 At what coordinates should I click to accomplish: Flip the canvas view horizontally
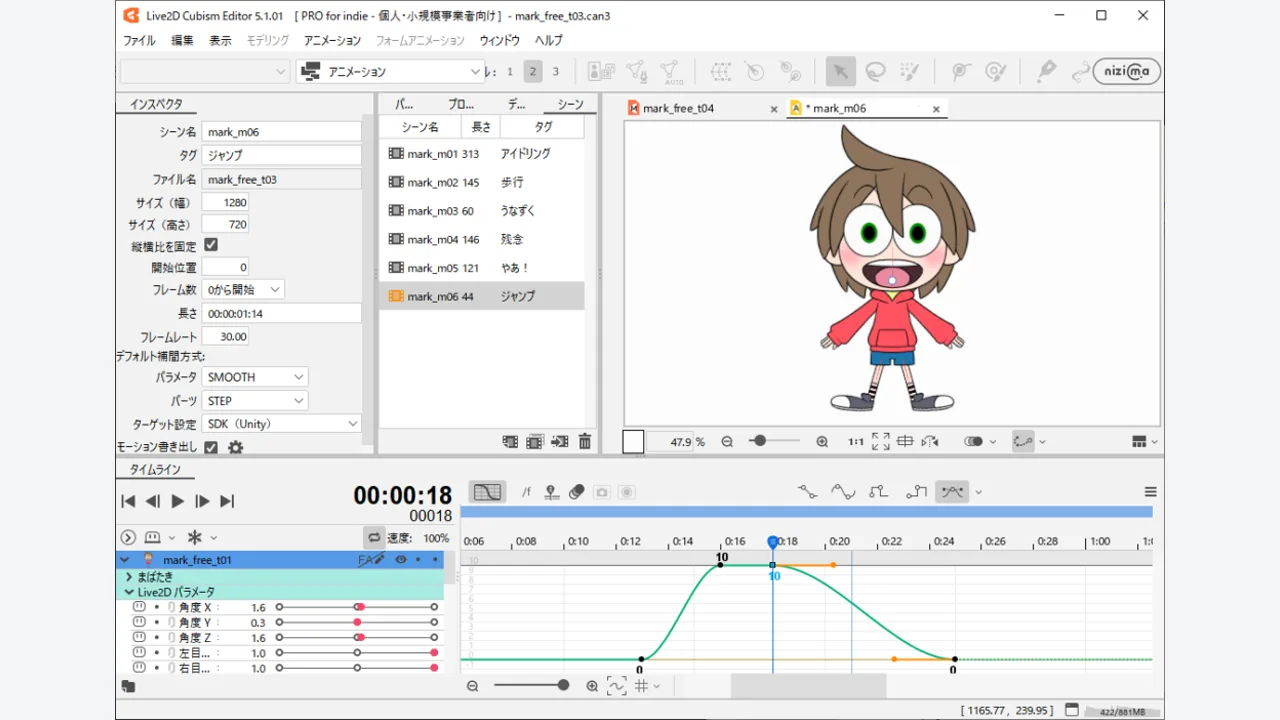pos(930,441)
